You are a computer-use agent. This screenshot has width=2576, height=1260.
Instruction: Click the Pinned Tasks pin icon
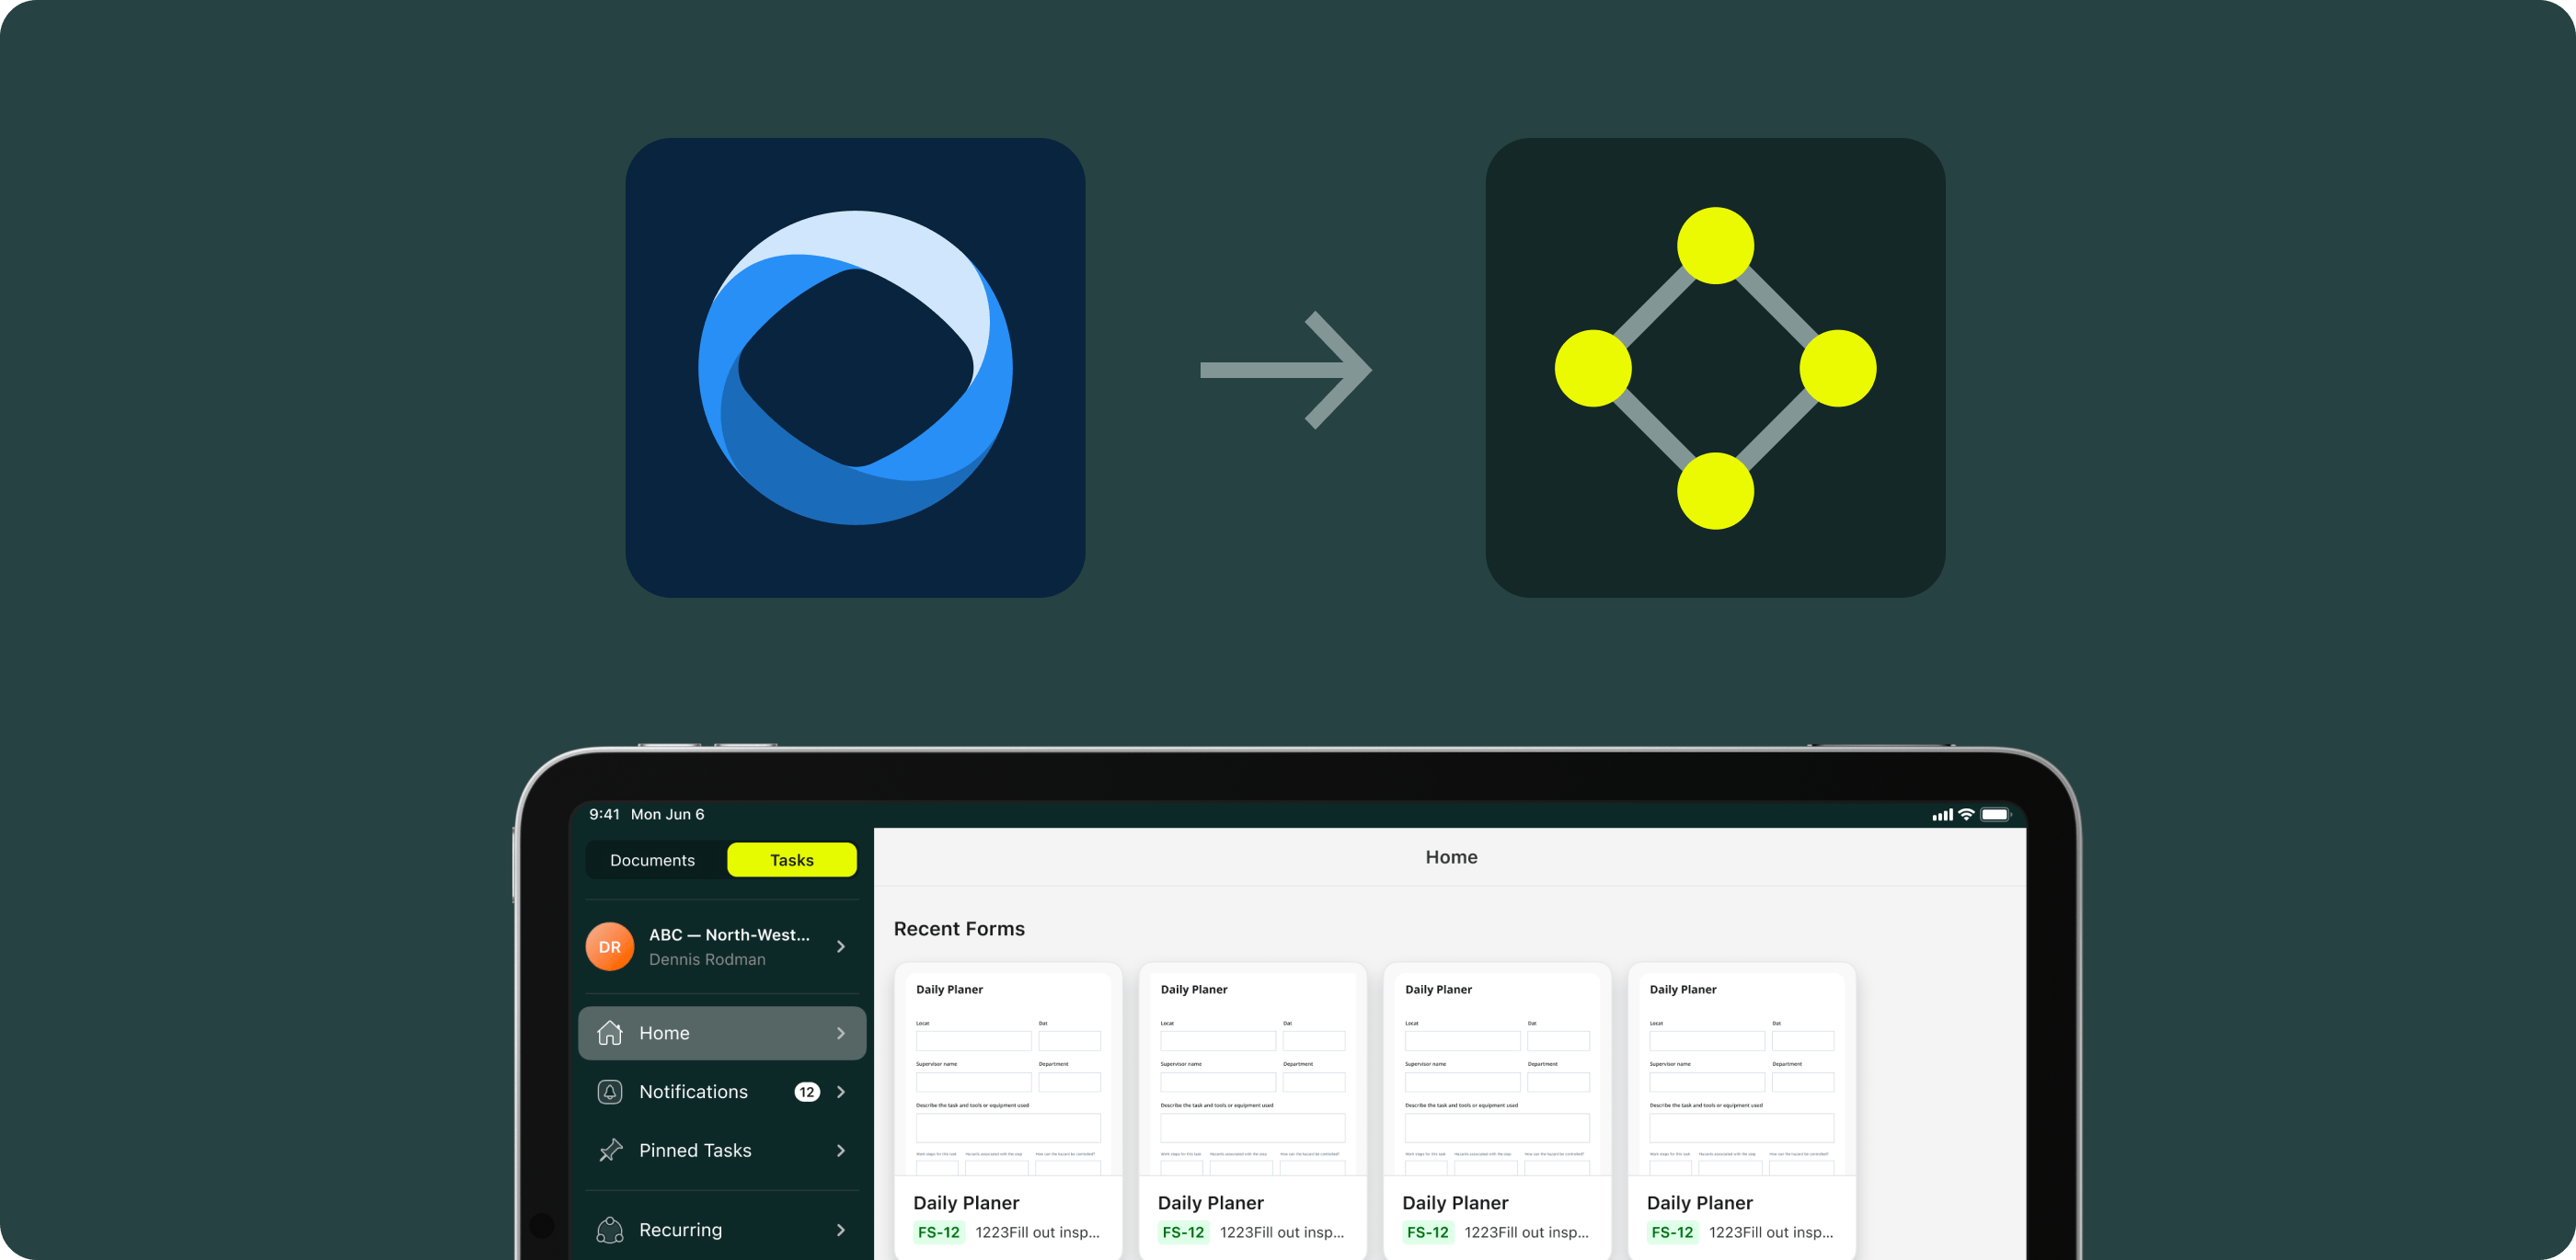tap(610, 1151)
